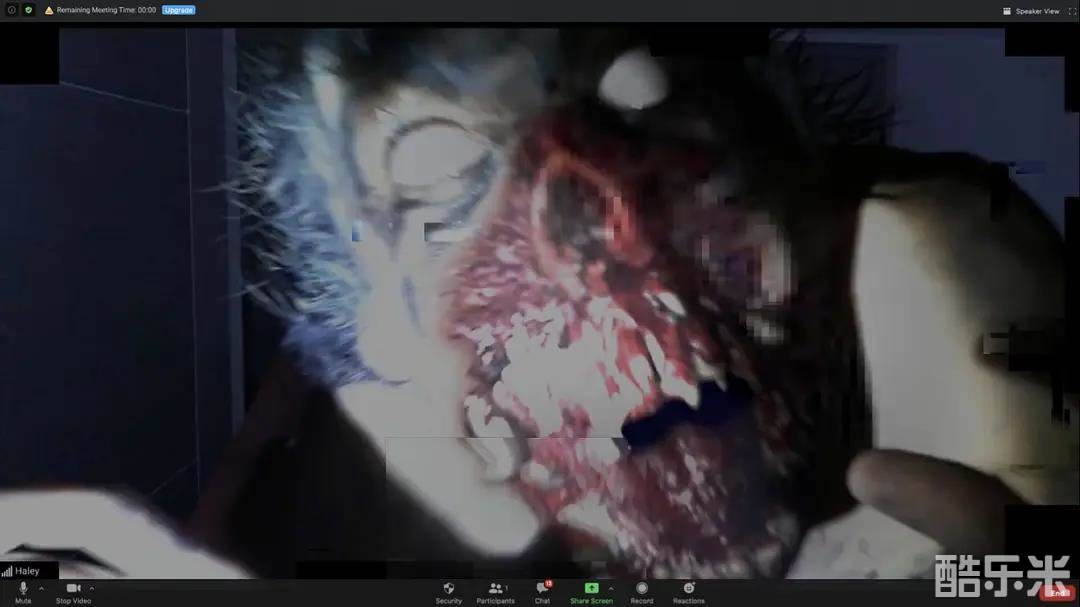Click the blue Upgrade button
This screenshot has height=607, width=1080.
click(179, 10)
